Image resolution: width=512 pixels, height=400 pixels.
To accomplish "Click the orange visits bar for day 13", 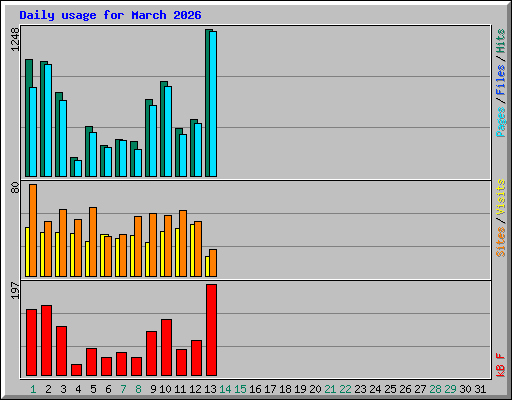I will tap(213, 263).
